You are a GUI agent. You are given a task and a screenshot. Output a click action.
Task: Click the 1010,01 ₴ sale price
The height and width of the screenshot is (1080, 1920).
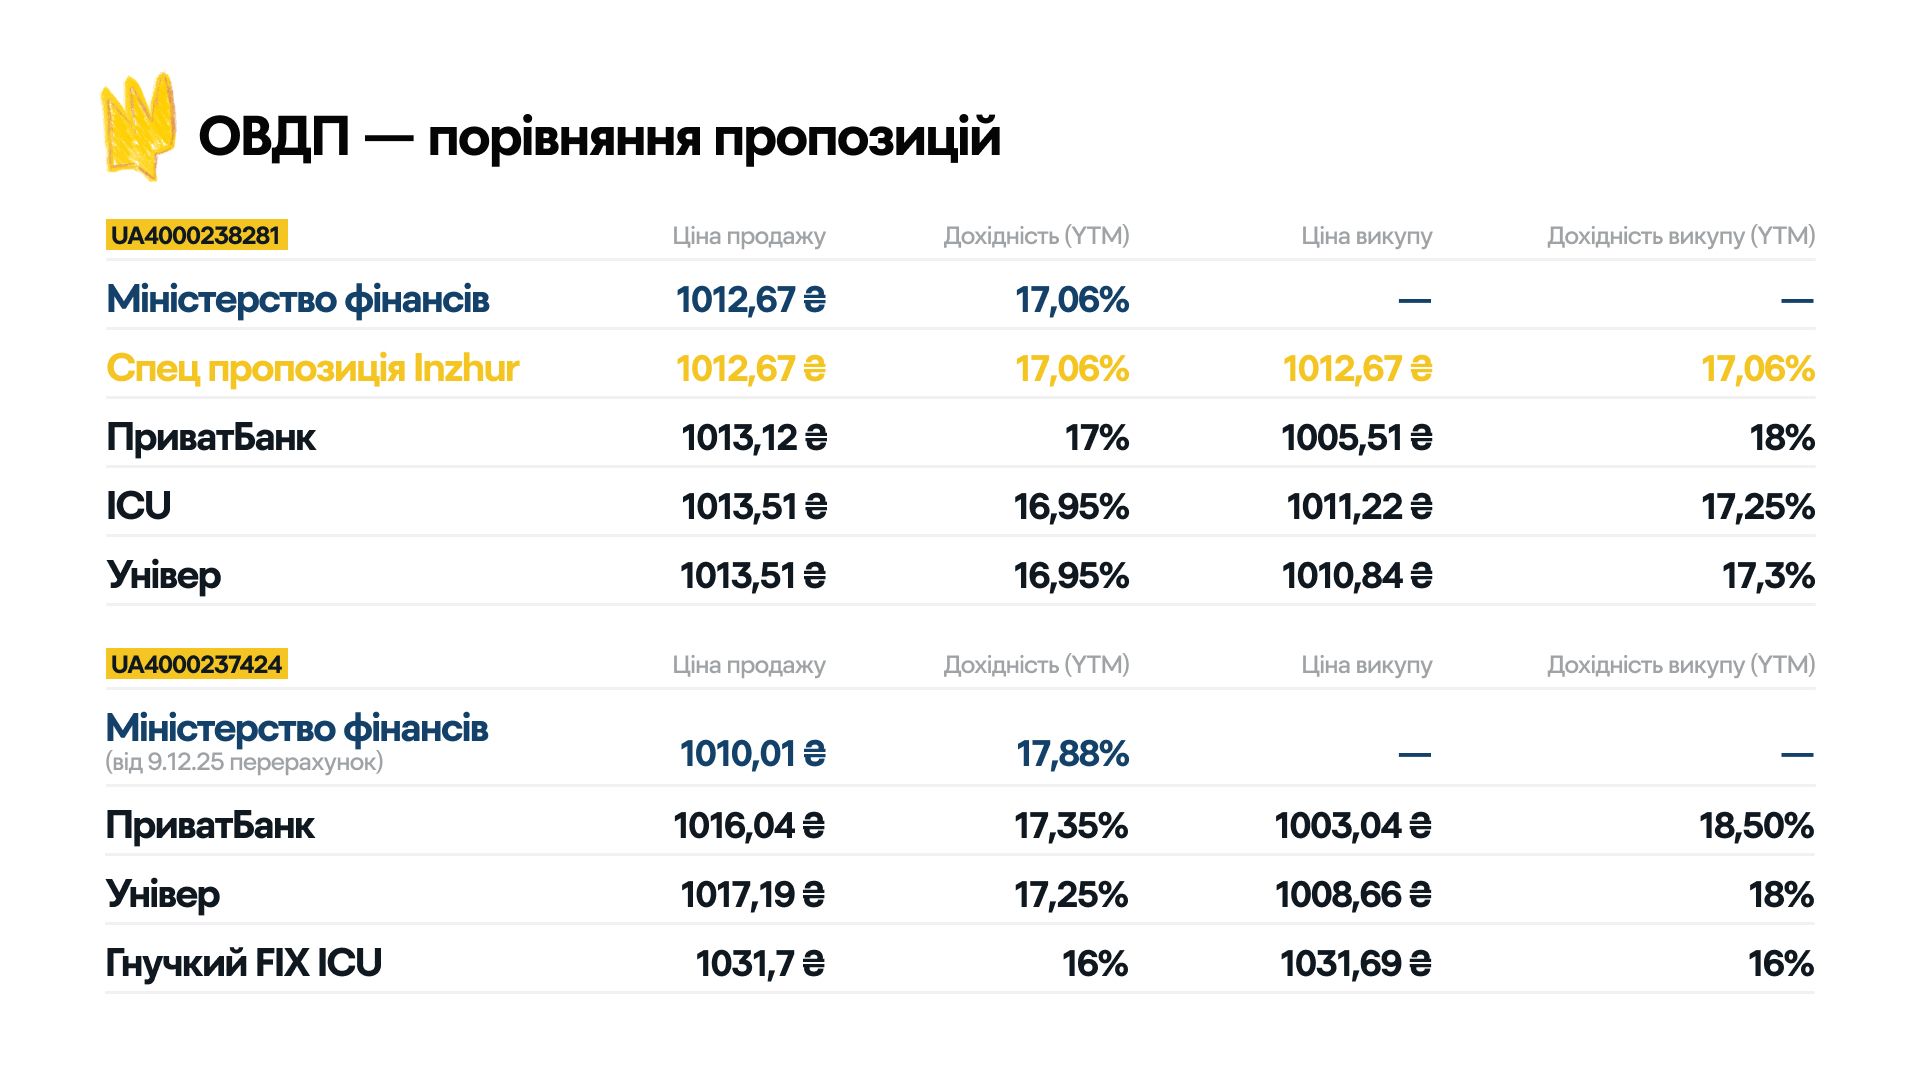pos(752,754)
